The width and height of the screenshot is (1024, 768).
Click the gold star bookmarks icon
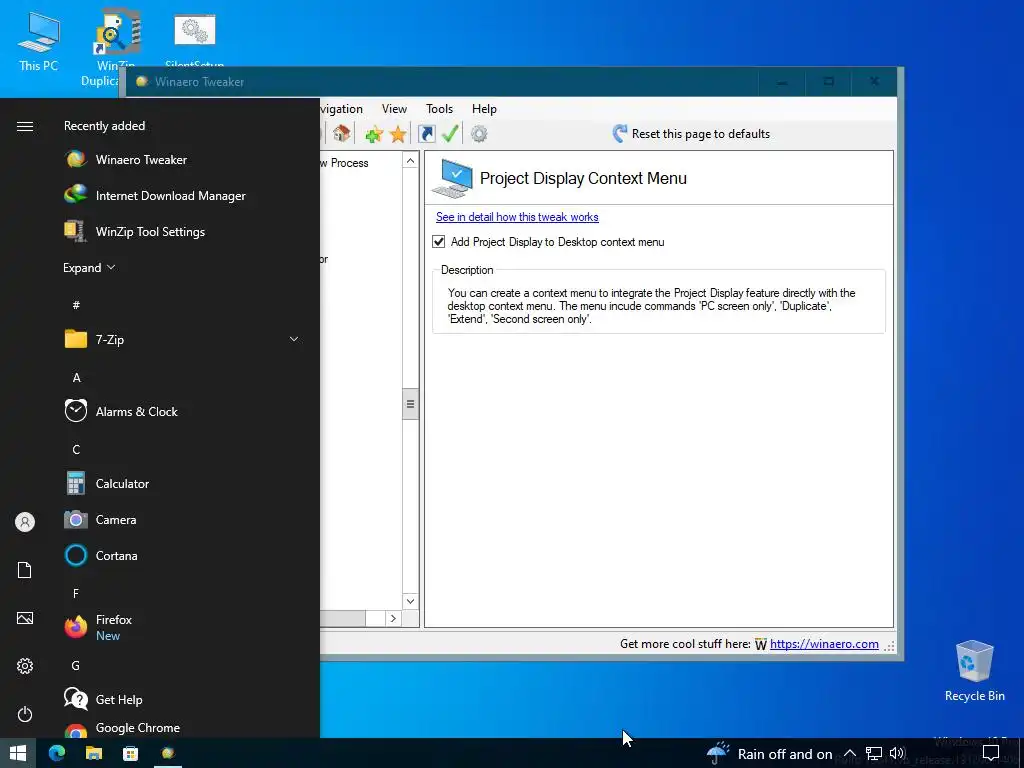point(397,135)
